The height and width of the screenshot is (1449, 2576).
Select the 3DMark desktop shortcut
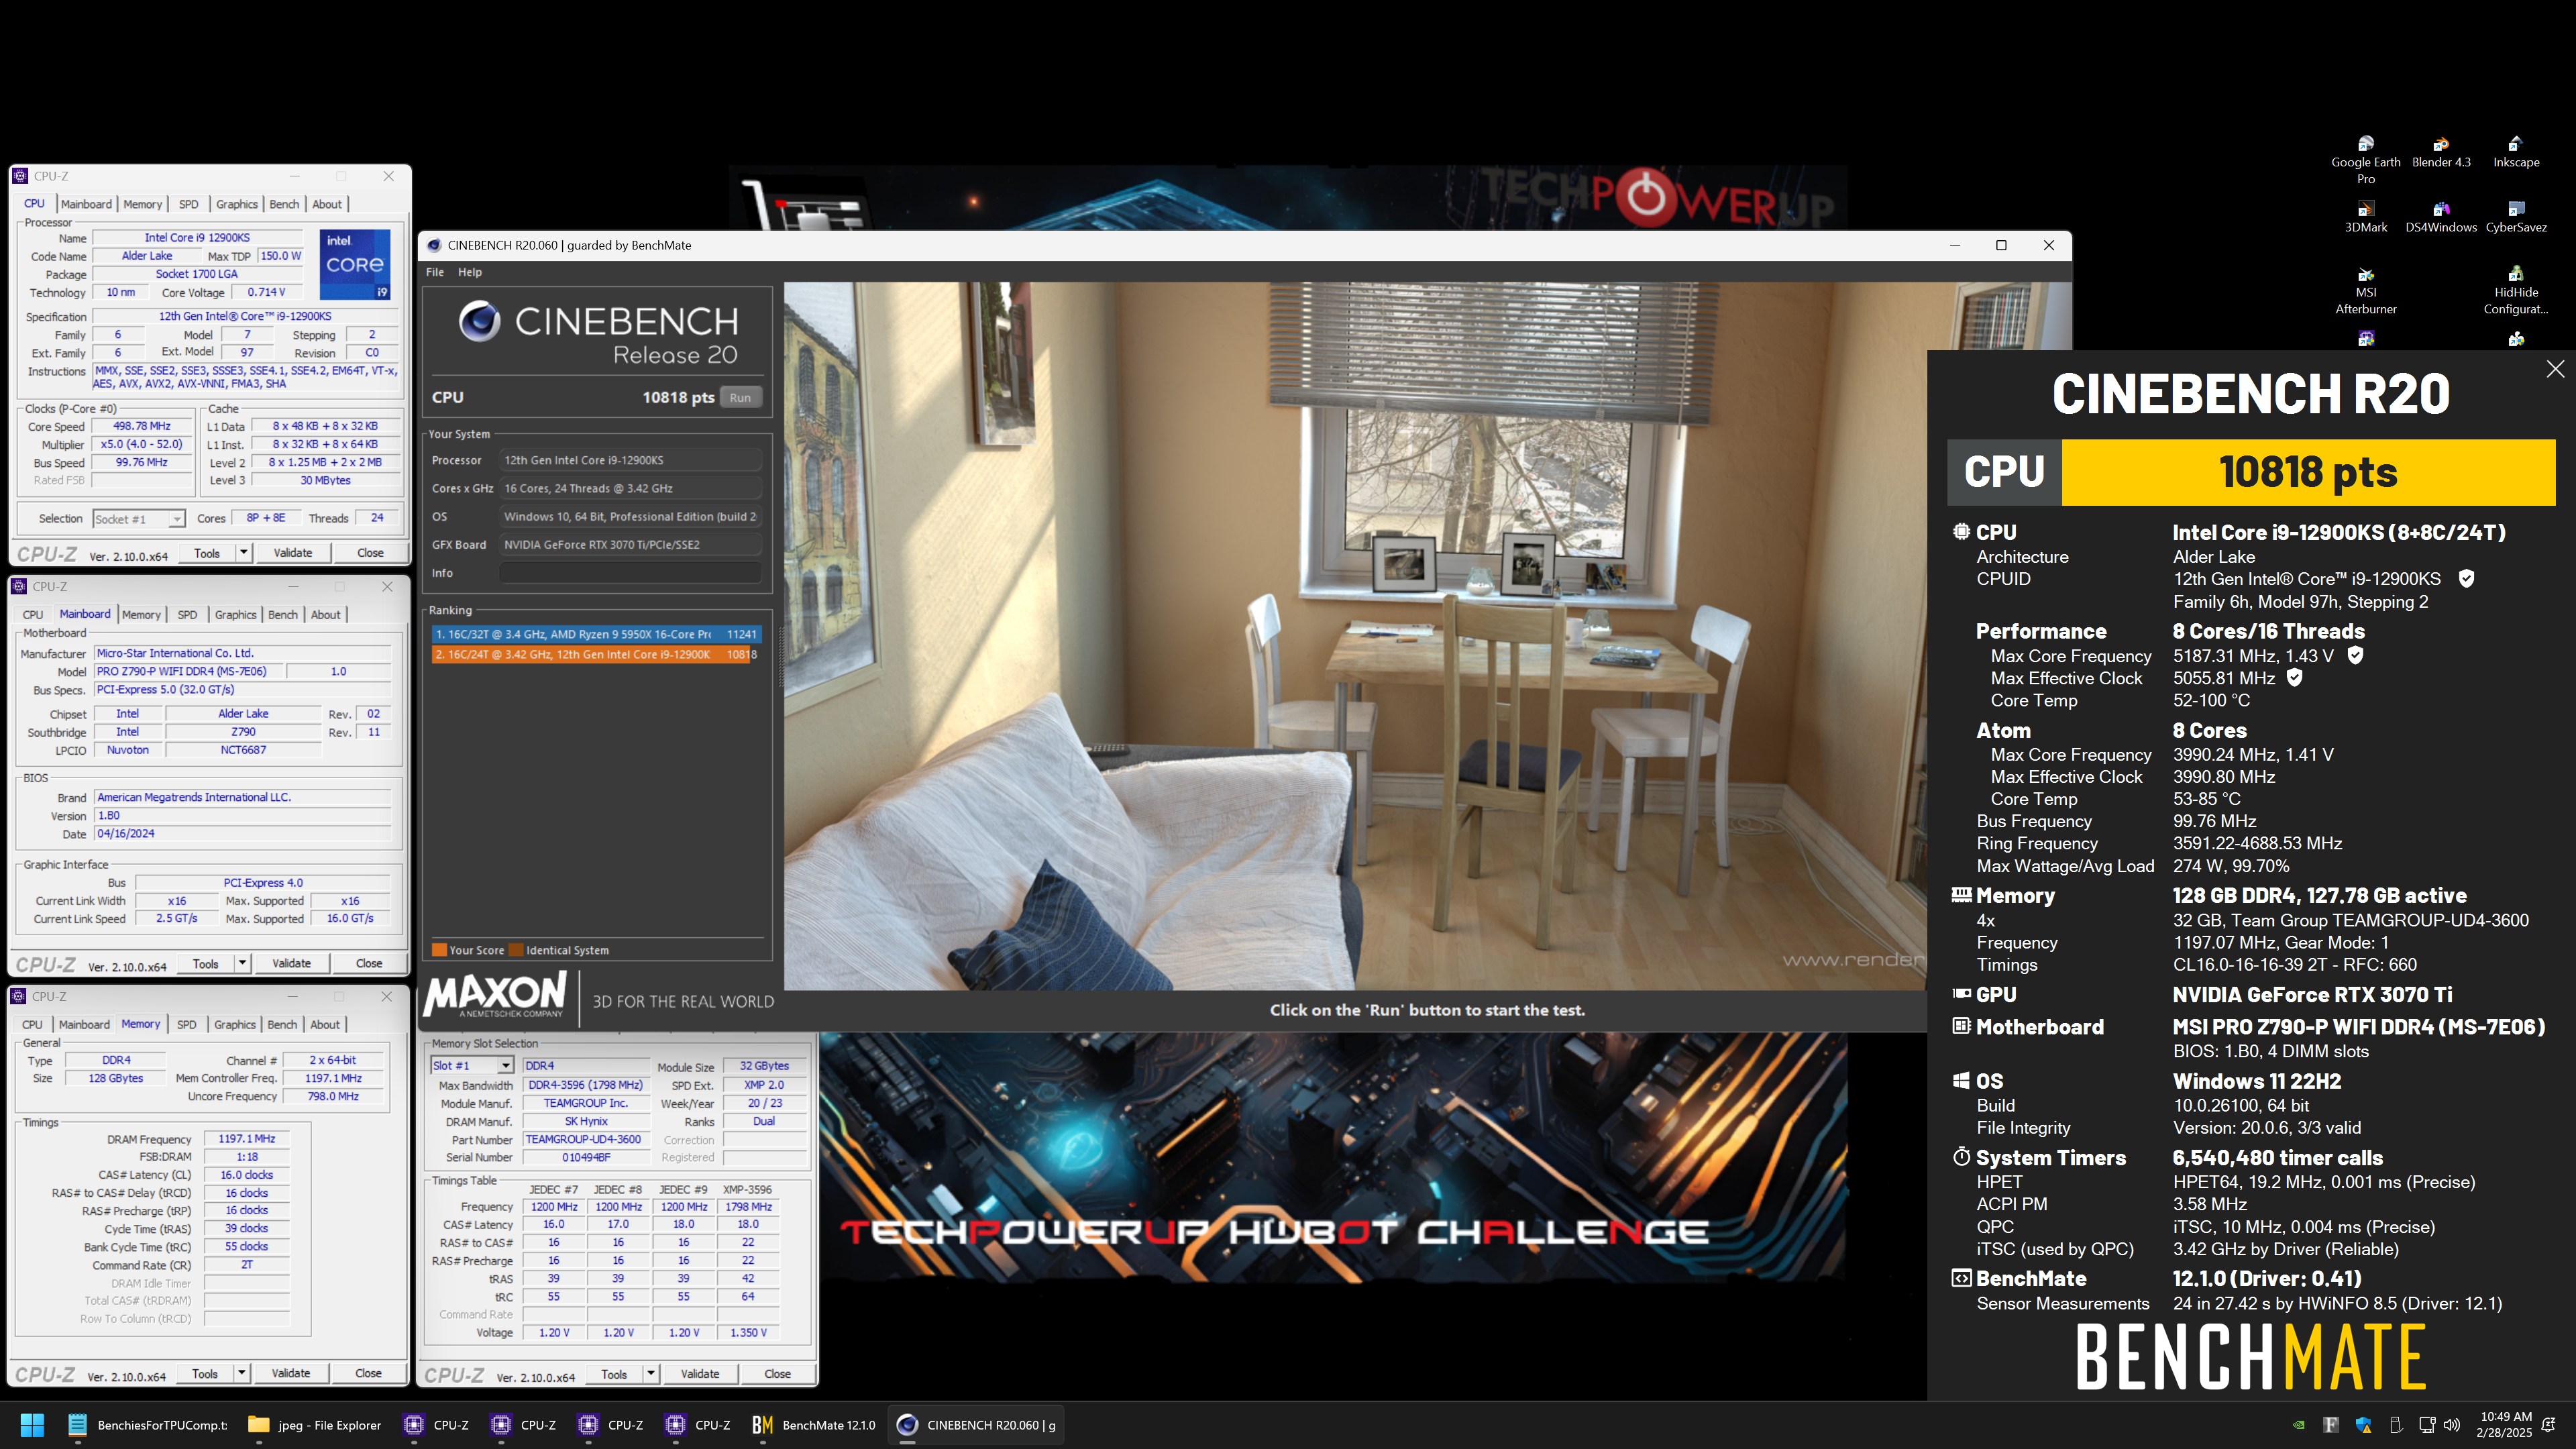click(x=2365, y=217)
